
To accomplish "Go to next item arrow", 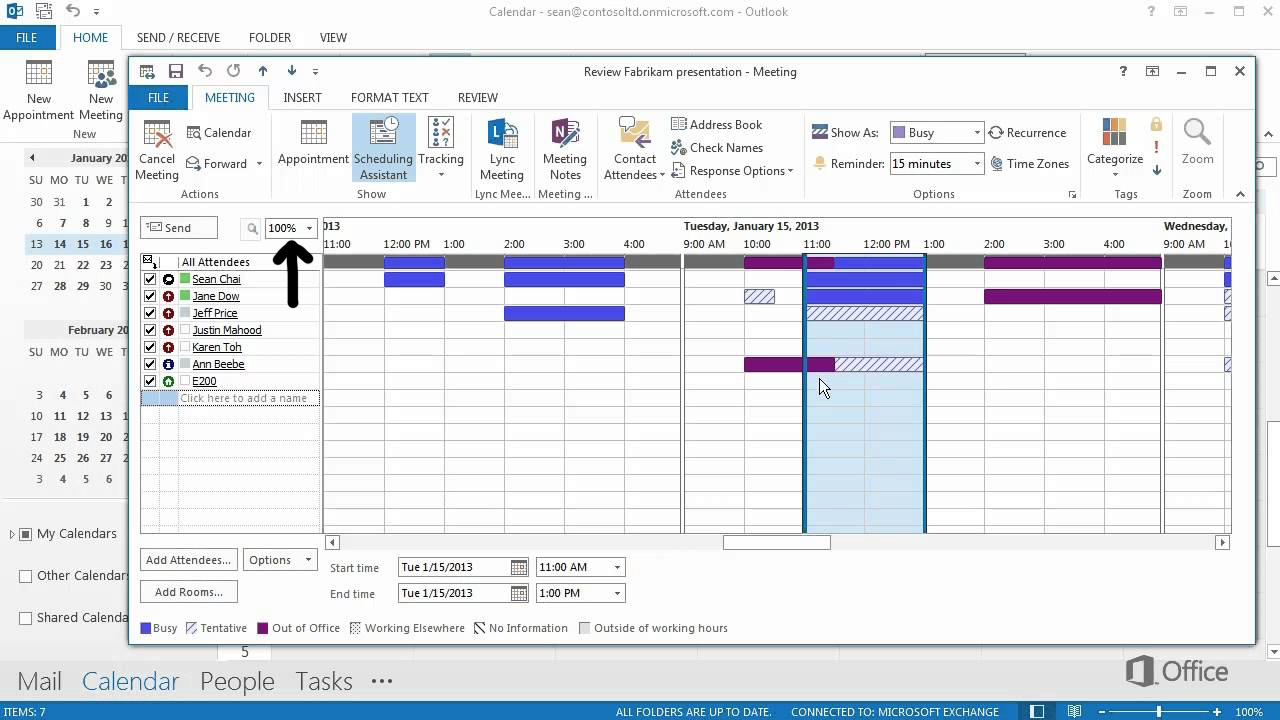I will pyautogui.click(x=292, y=71).
